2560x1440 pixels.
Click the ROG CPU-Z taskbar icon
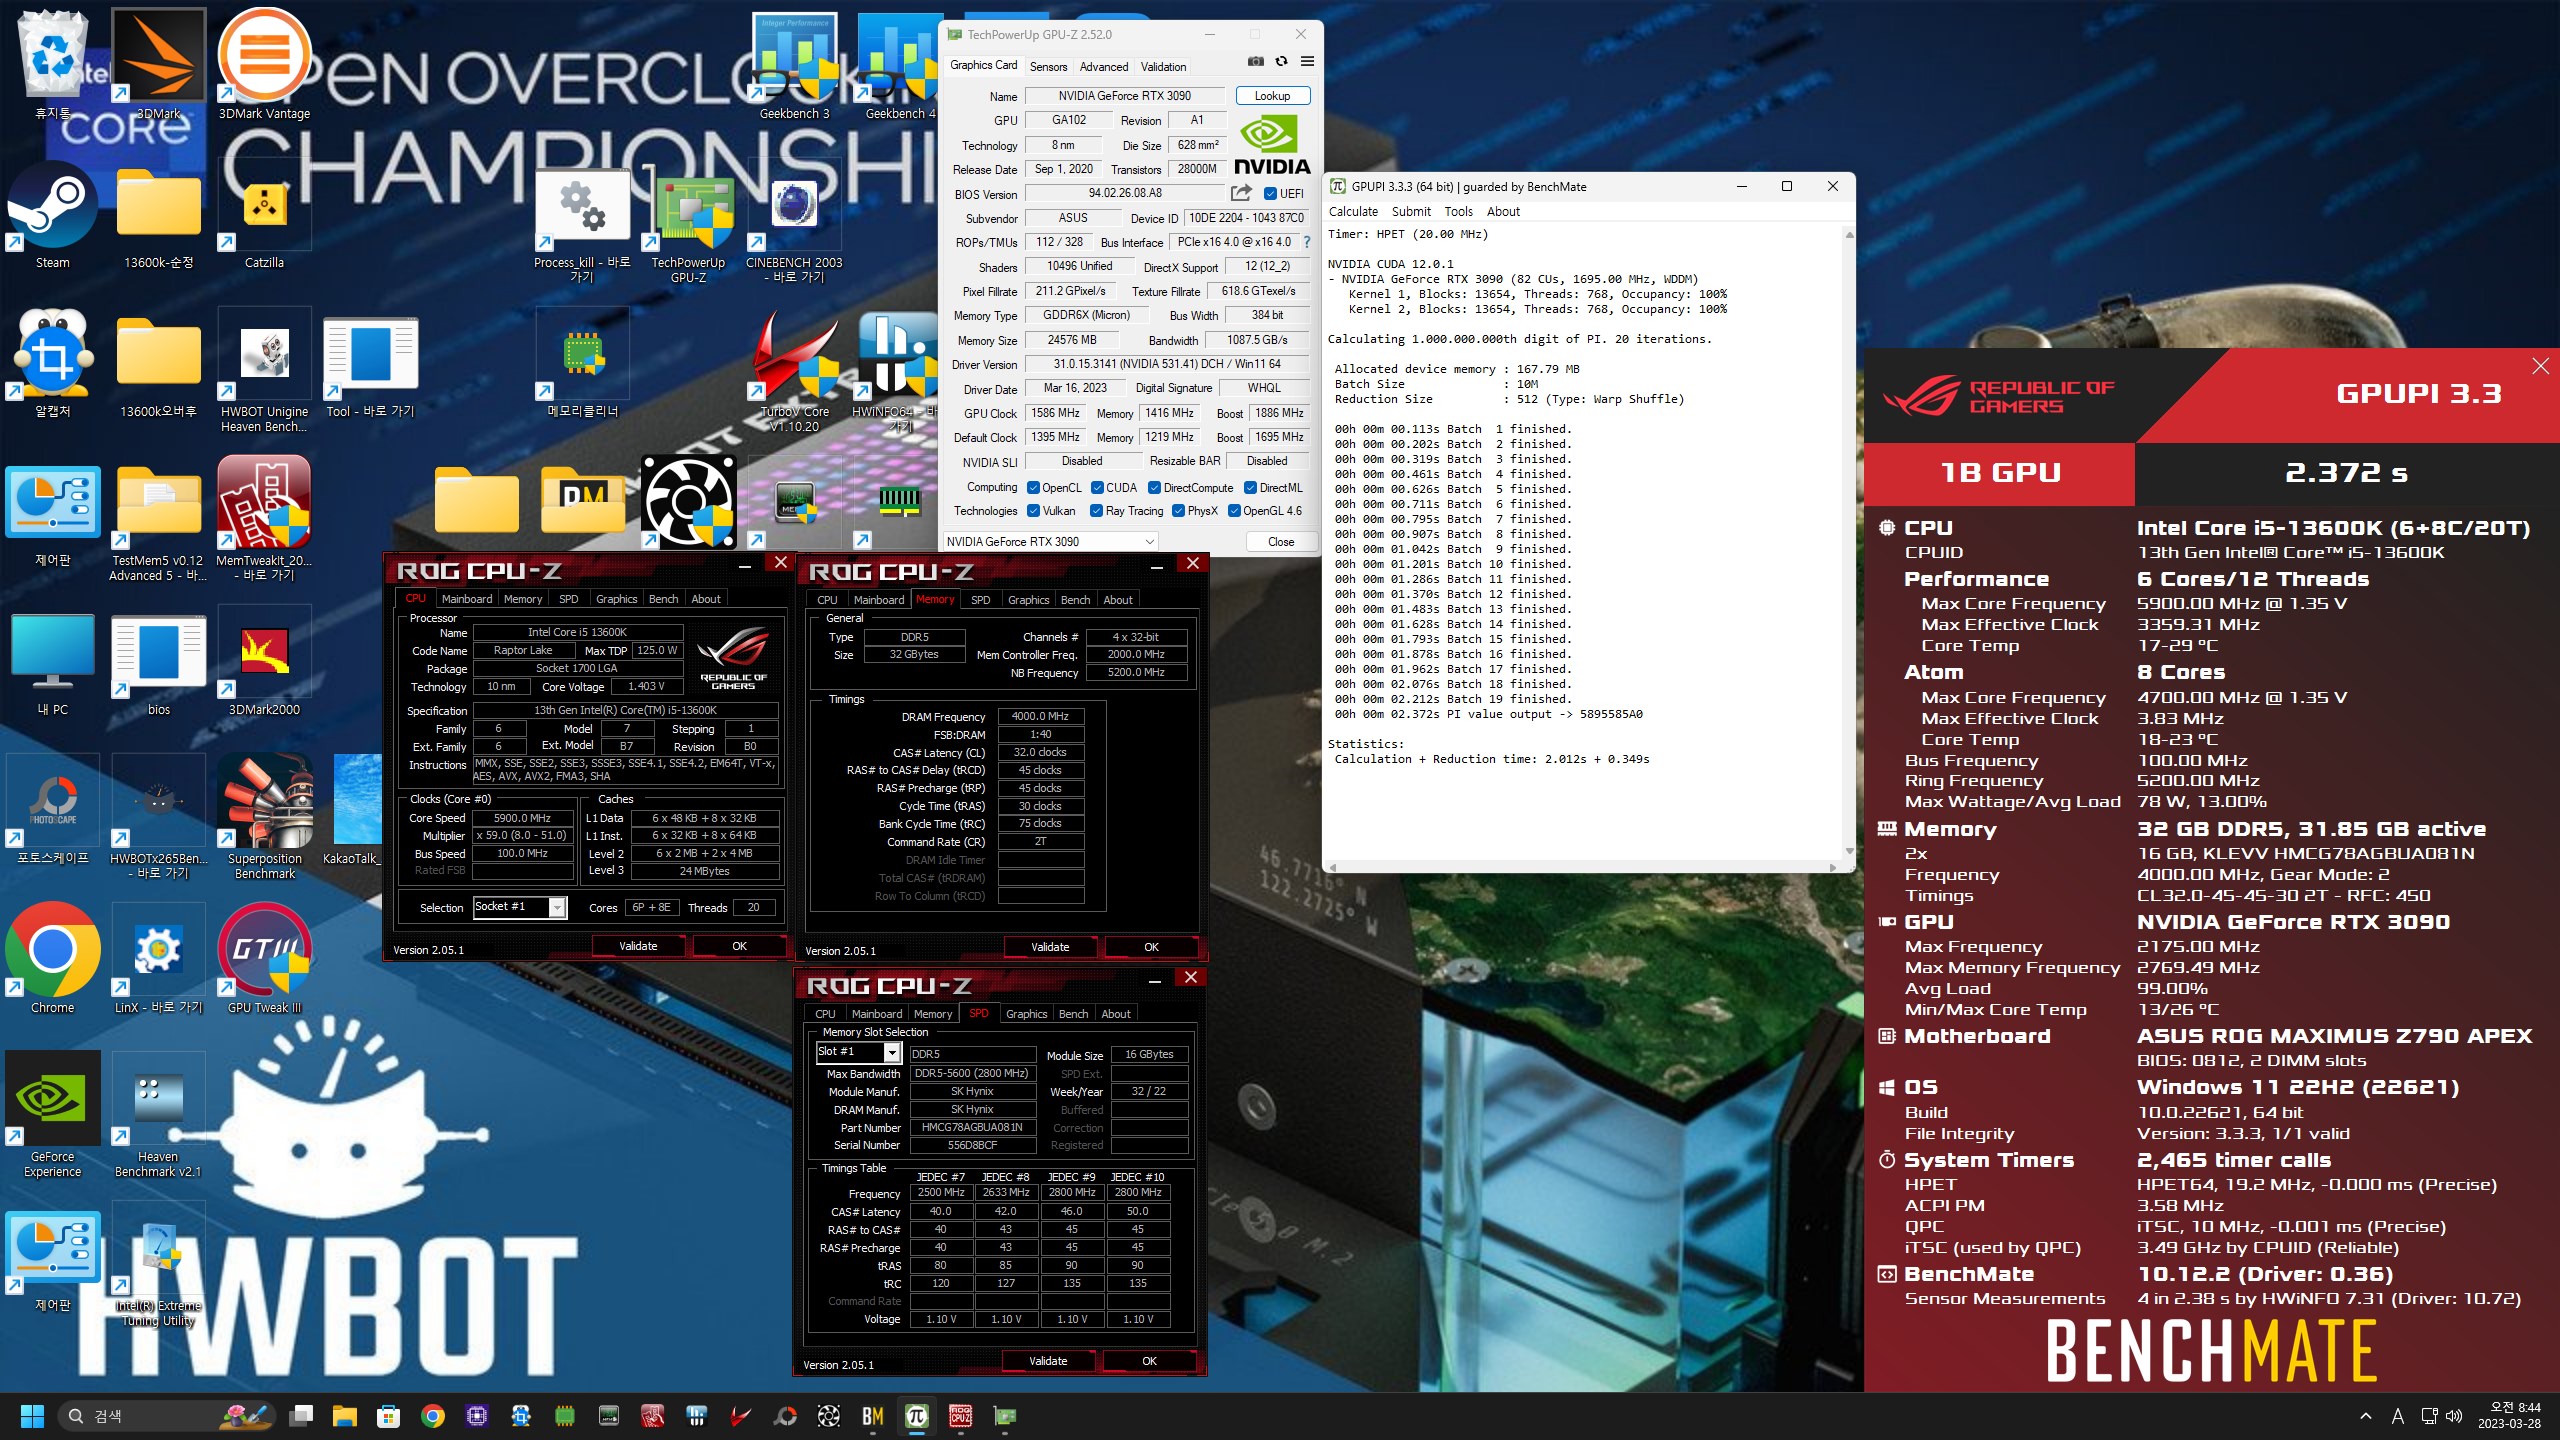(x=961, y=1416)
